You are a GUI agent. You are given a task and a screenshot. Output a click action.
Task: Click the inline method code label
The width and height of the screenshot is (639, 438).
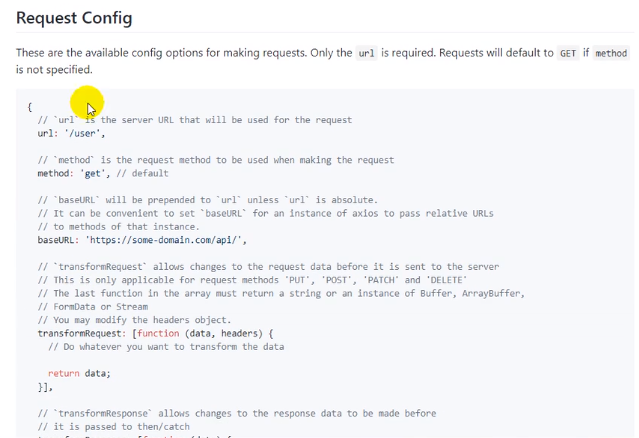coord(611,53)
